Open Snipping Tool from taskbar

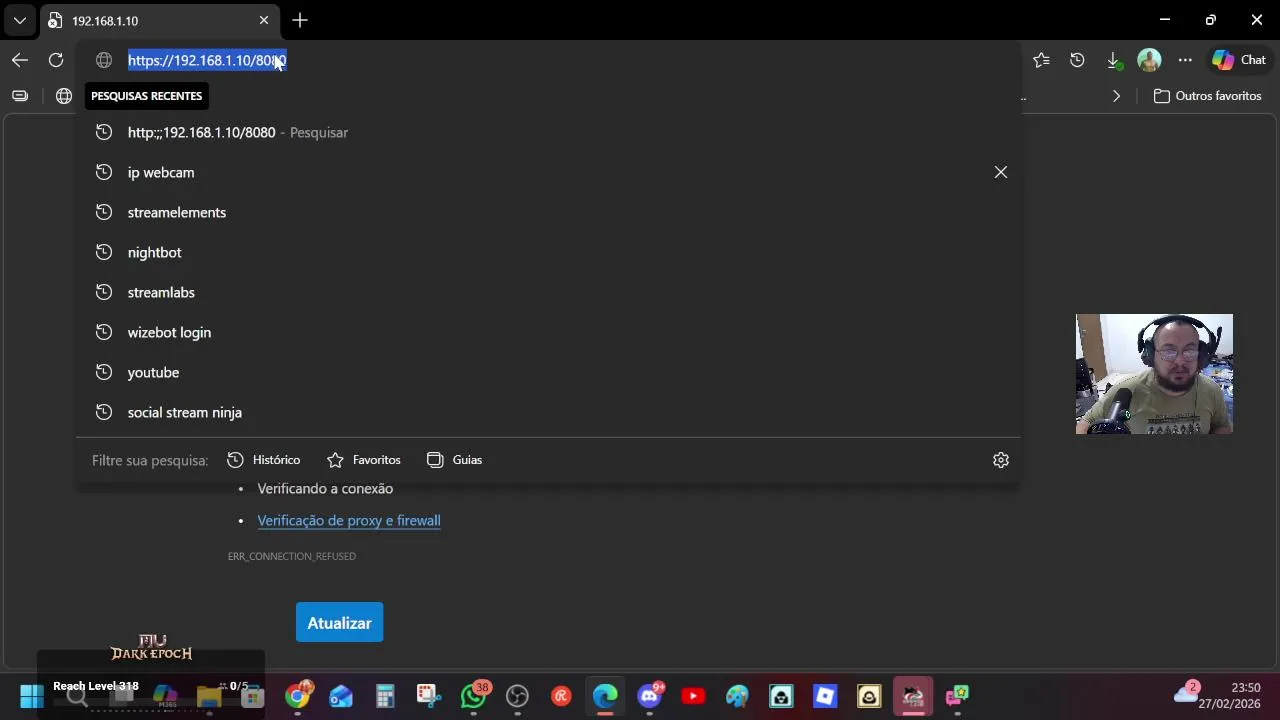click(x=429, y=696)
